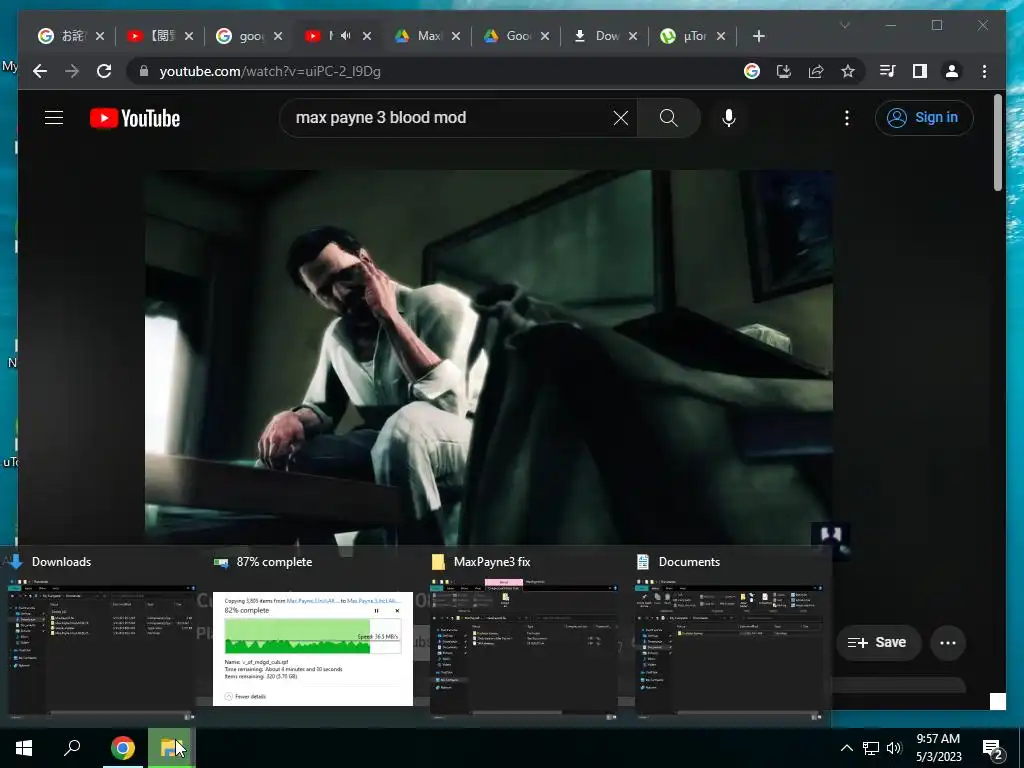Open network status tray icon
The width and height of the screenshot is (1024, 768).
point(871,748)
